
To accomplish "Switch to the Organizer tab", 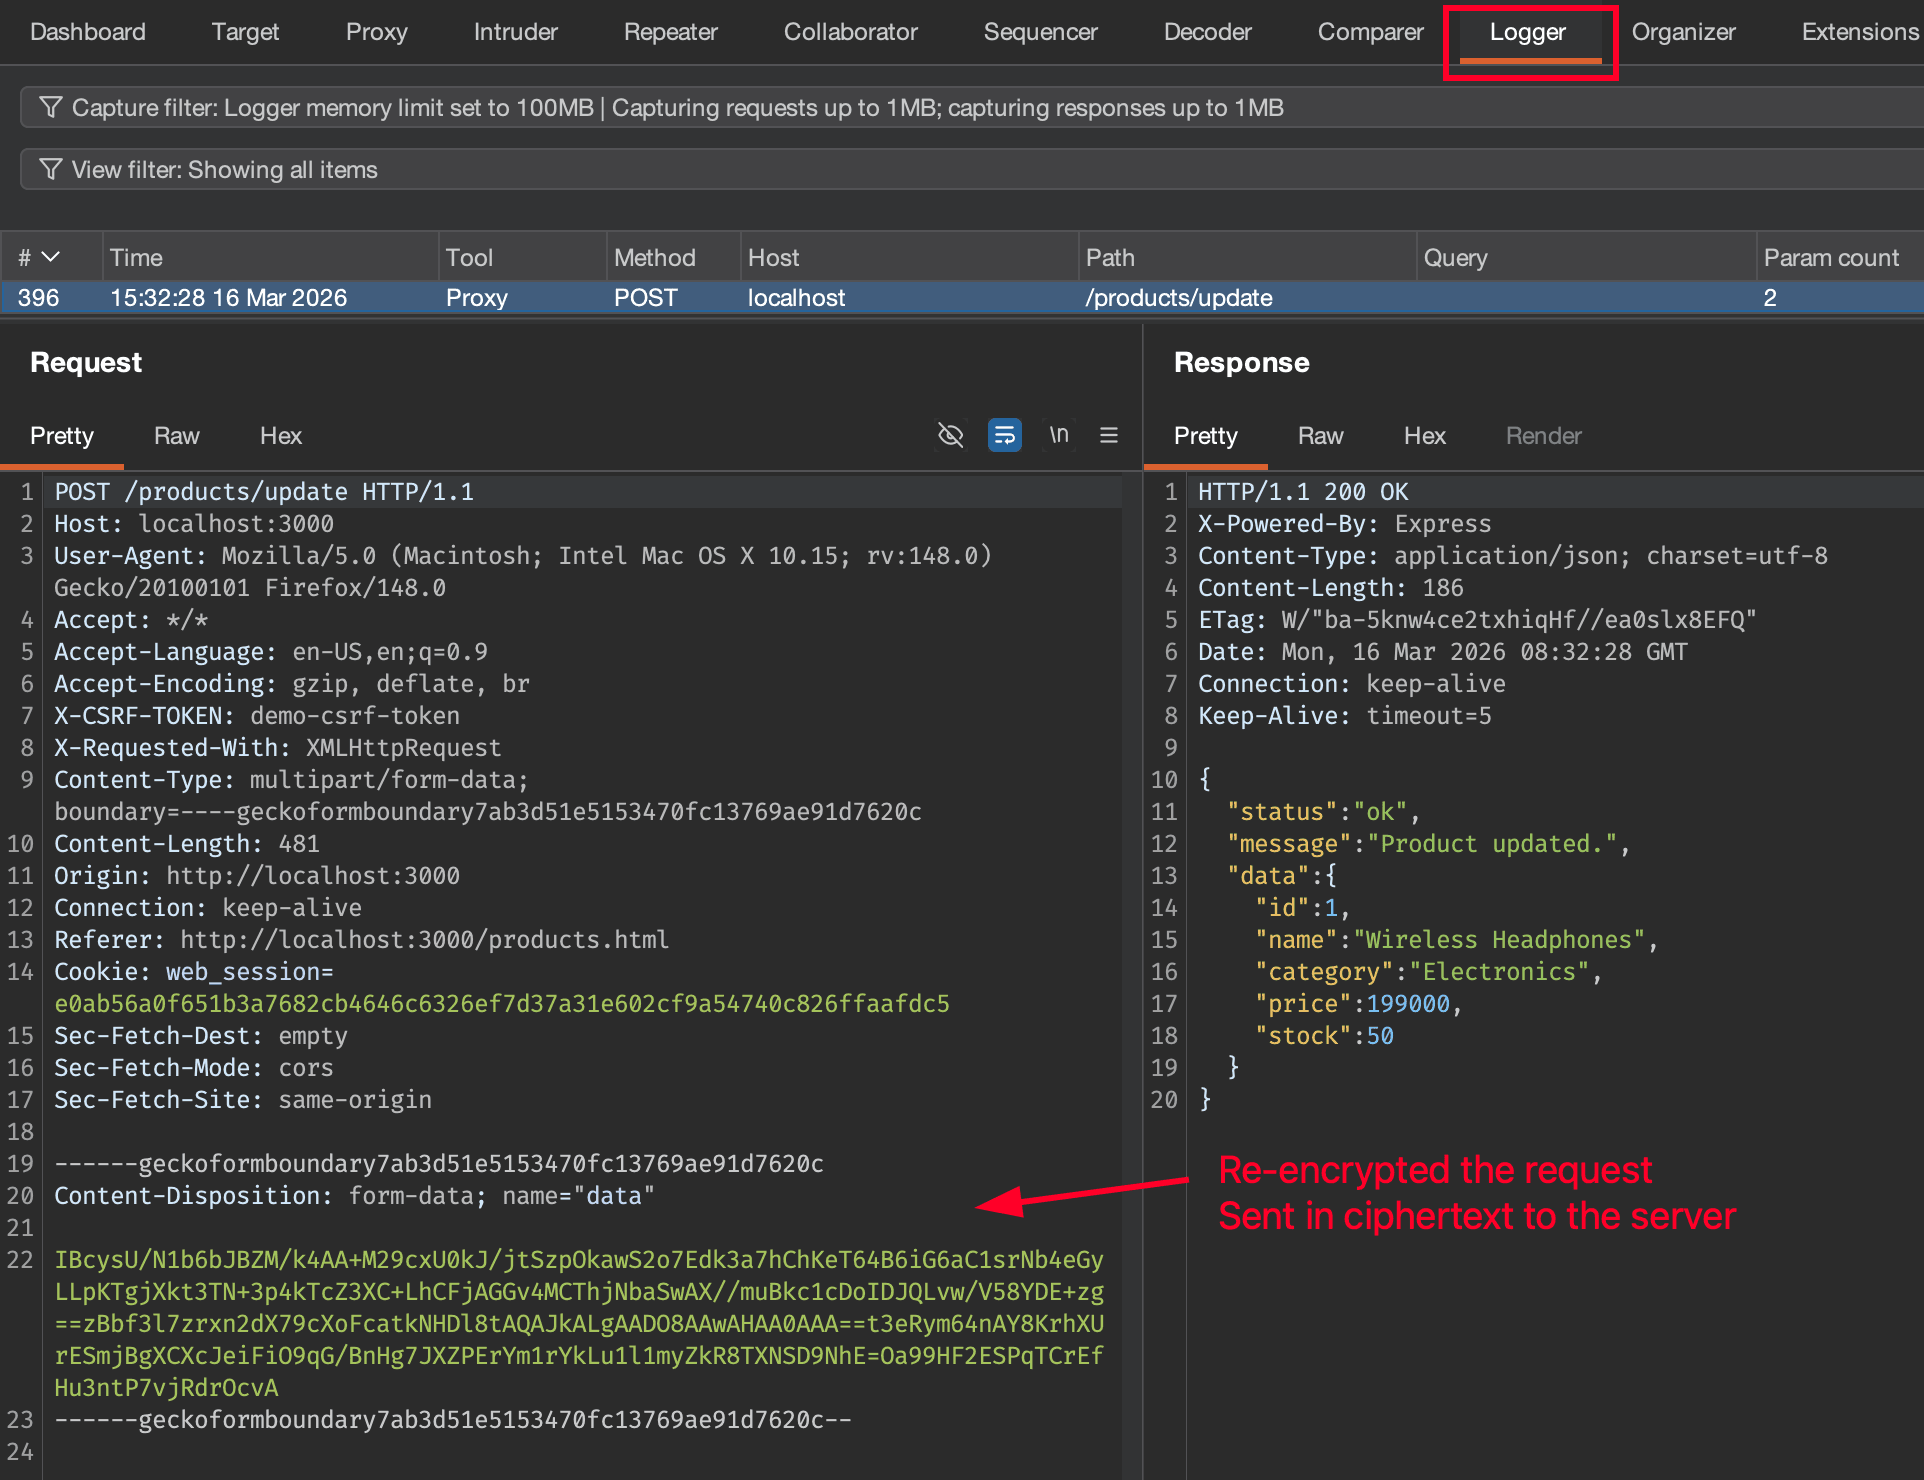I will (1684, 31).
